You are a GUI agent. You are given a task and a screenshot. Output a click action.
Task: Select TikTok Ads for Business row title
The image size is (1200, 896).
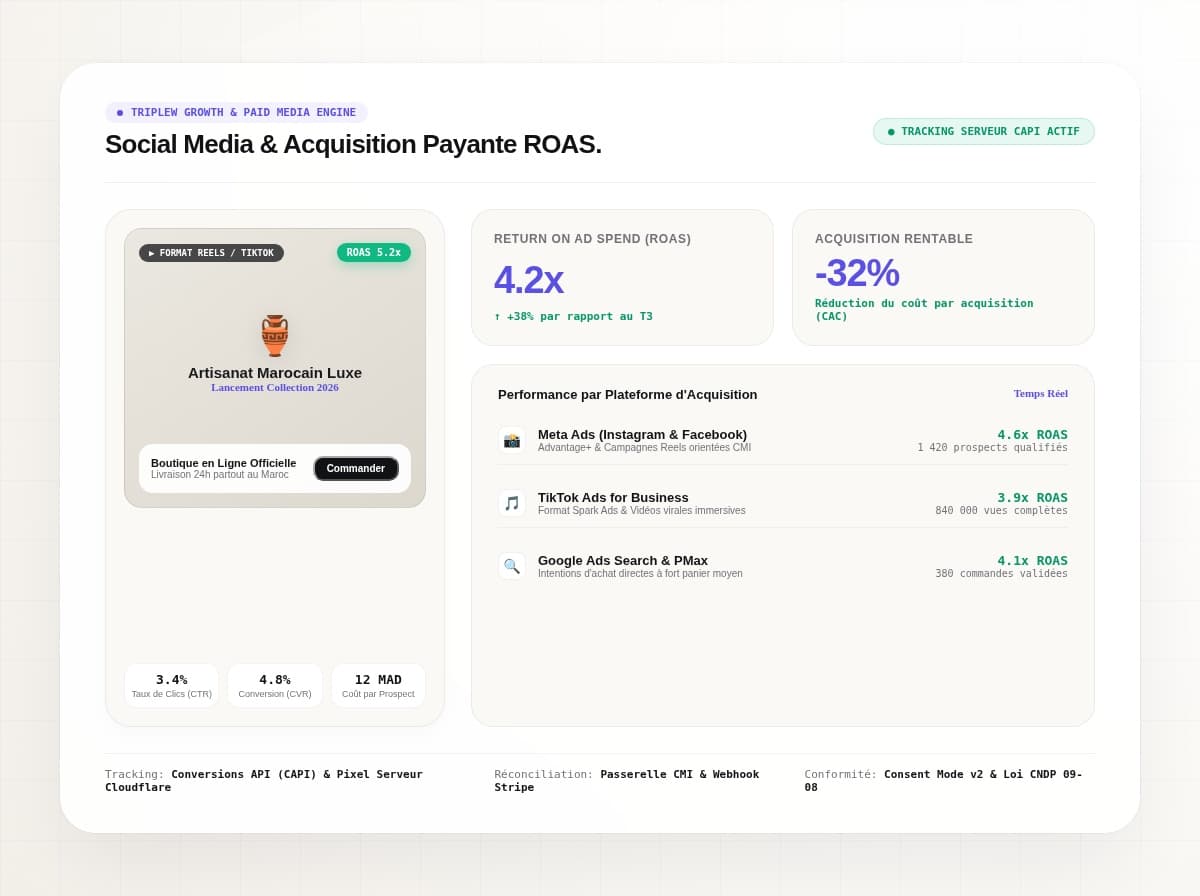click(613, 497)
